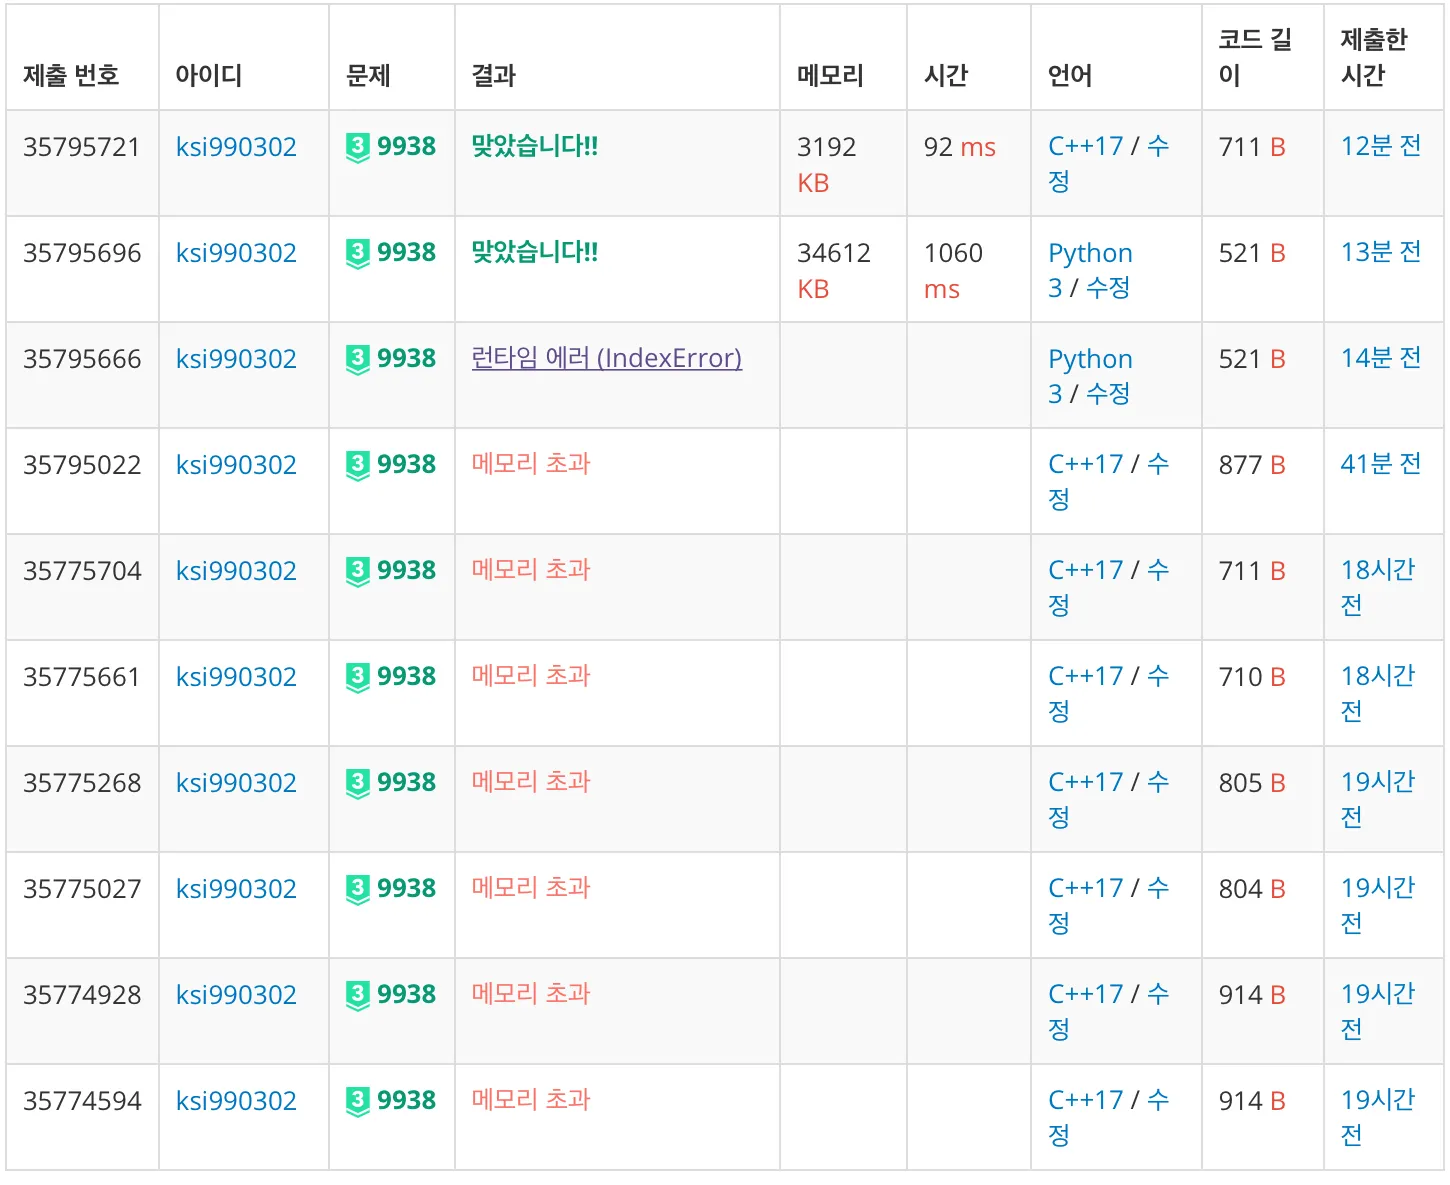Screen dimensions: 1450x1185
Task: Open ksi990302 profile in row 35774594
Action: 236,1101
